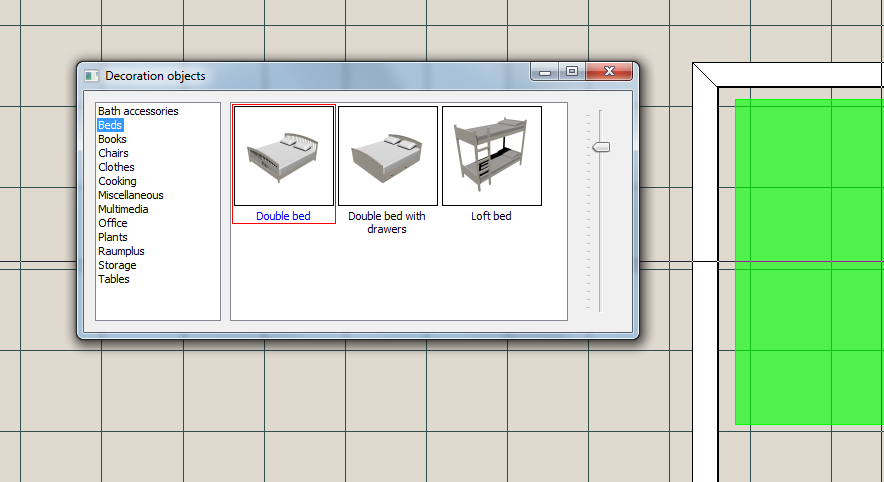884x482 pixels.
Task: Open the Raumplus category
Action: pyautogui.click(x=121, y=251)
